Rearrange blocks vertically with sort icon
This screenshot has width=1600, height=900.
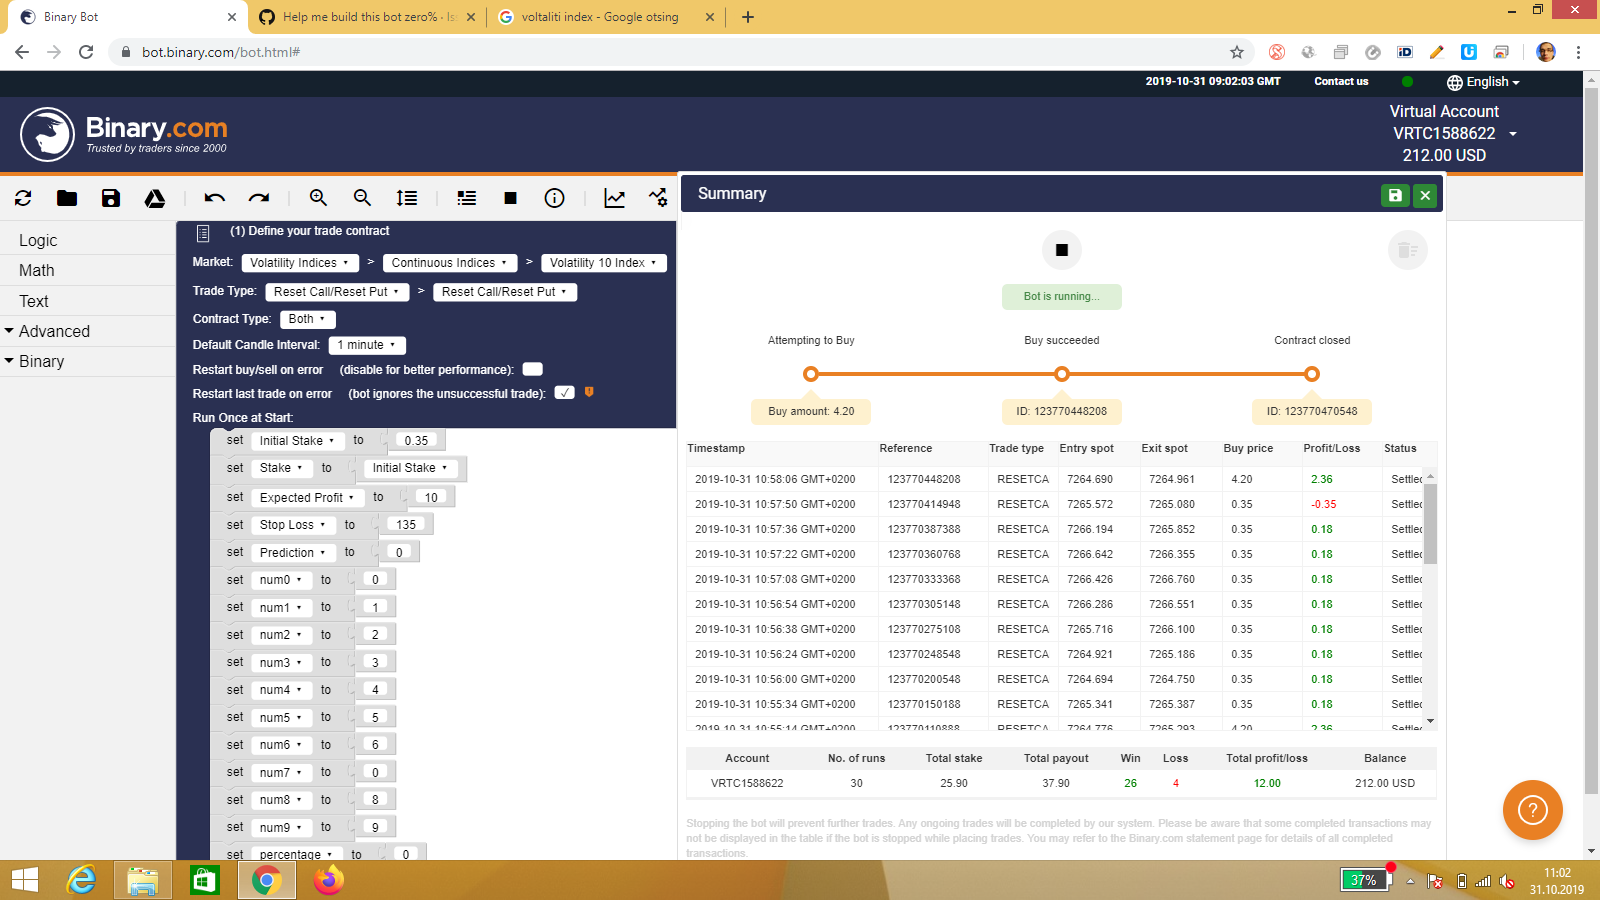(406, 198)
